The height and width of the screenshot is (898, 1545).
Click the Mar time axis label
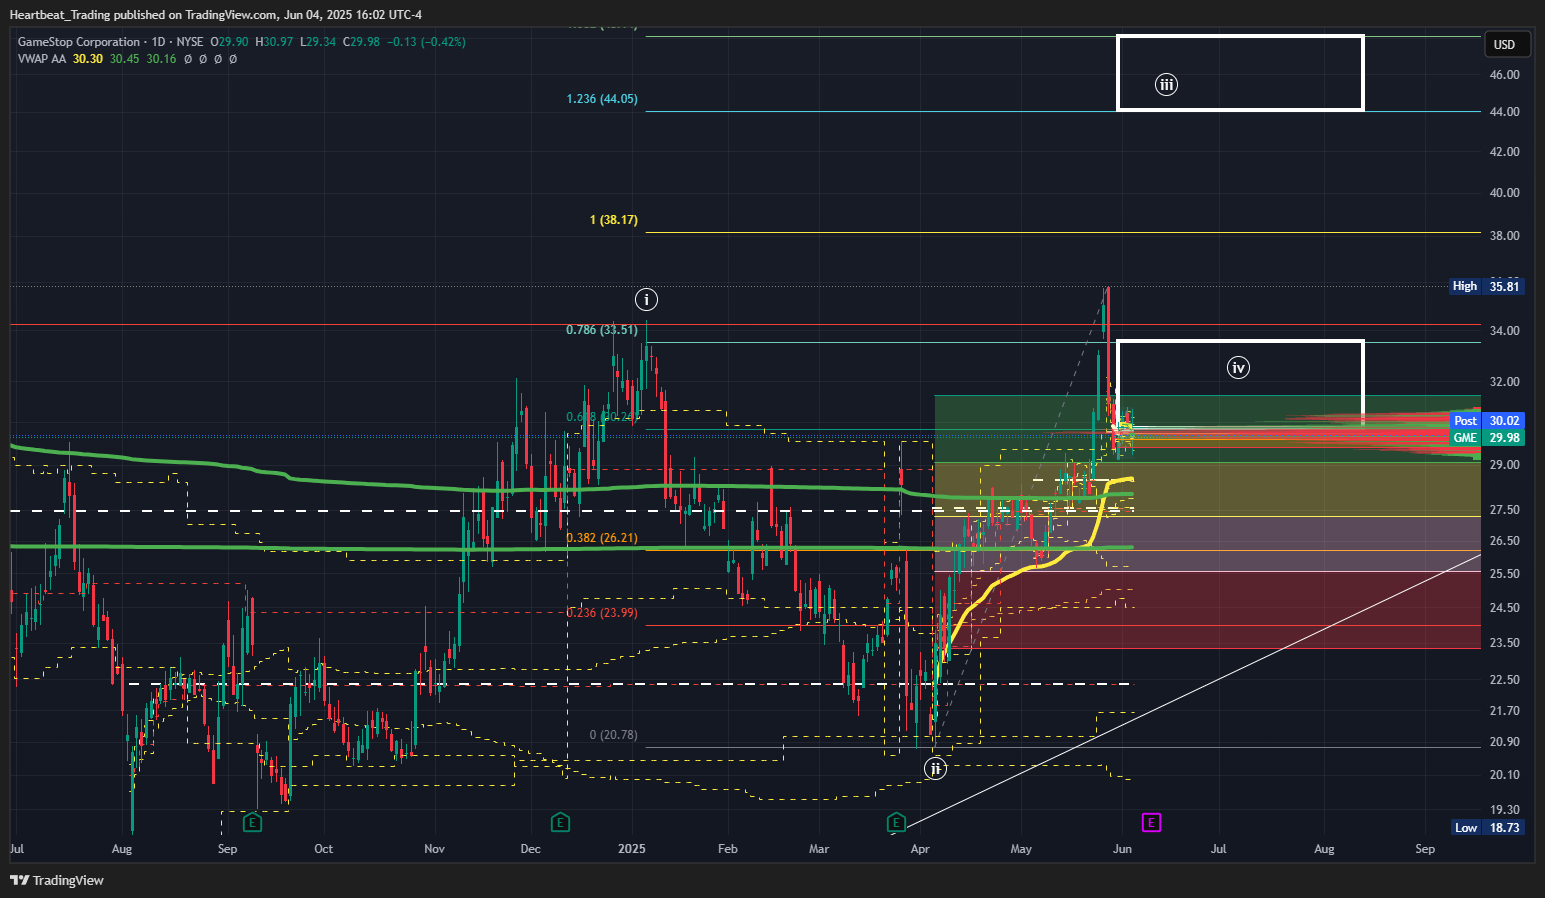[819, 849]
